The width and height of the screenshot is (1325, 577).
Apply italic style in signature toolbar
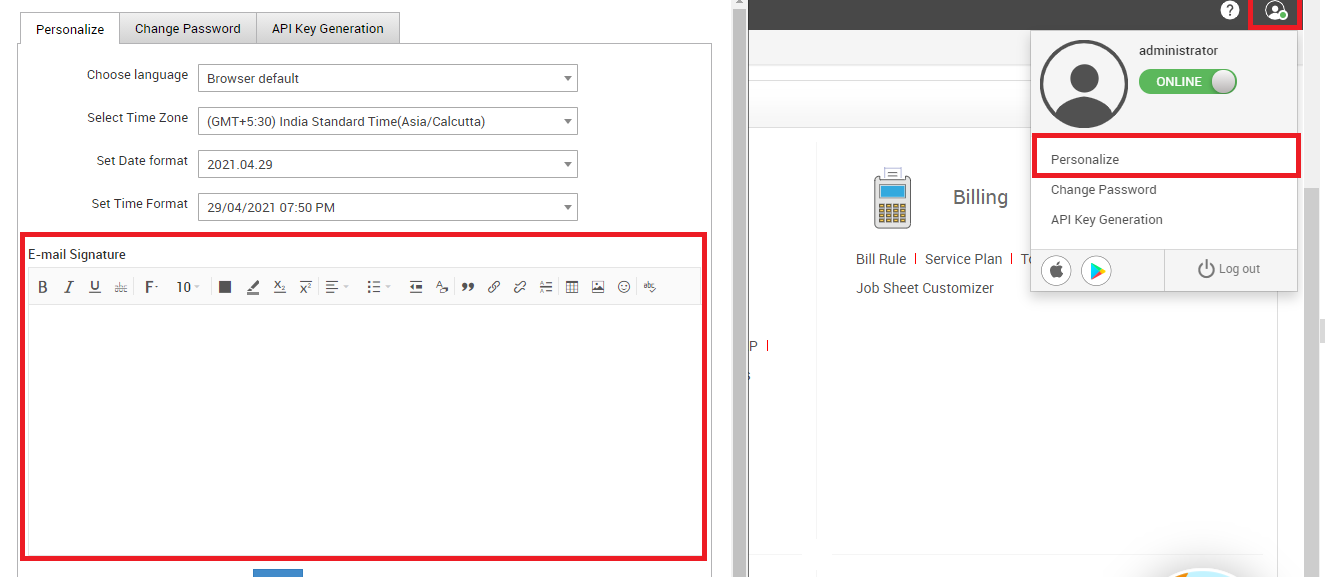pos(69,287)
